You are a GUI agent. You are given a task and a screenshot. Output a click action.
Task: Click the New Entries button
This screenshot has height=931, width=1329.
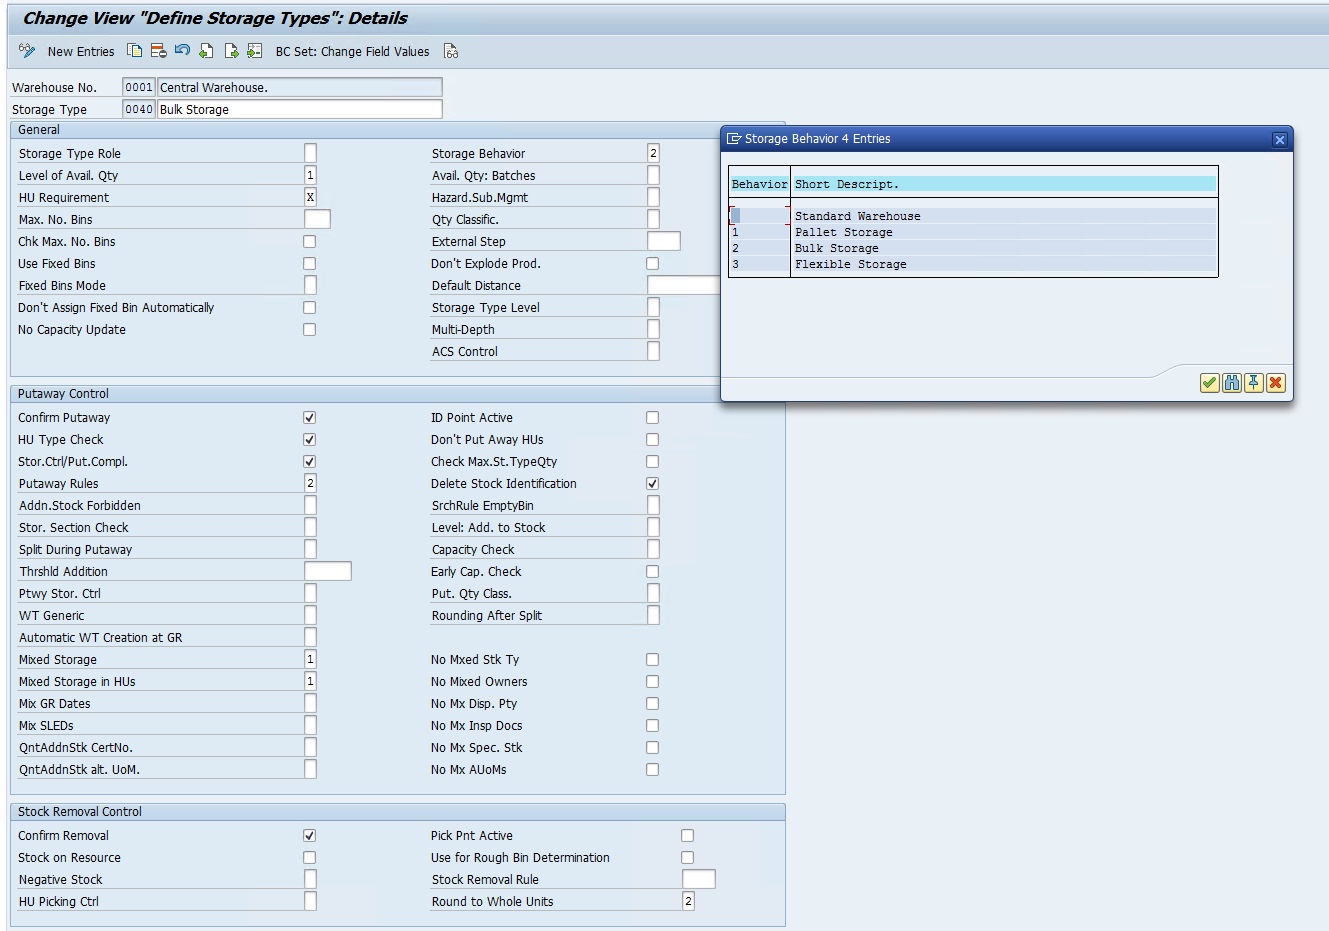80,51
